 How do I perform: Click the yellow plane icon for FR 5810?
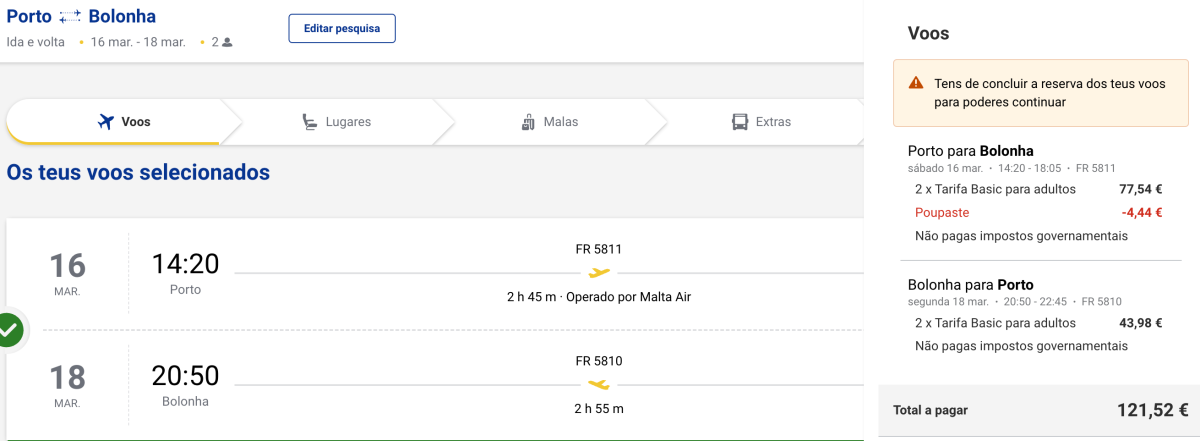tap(599, 384)
